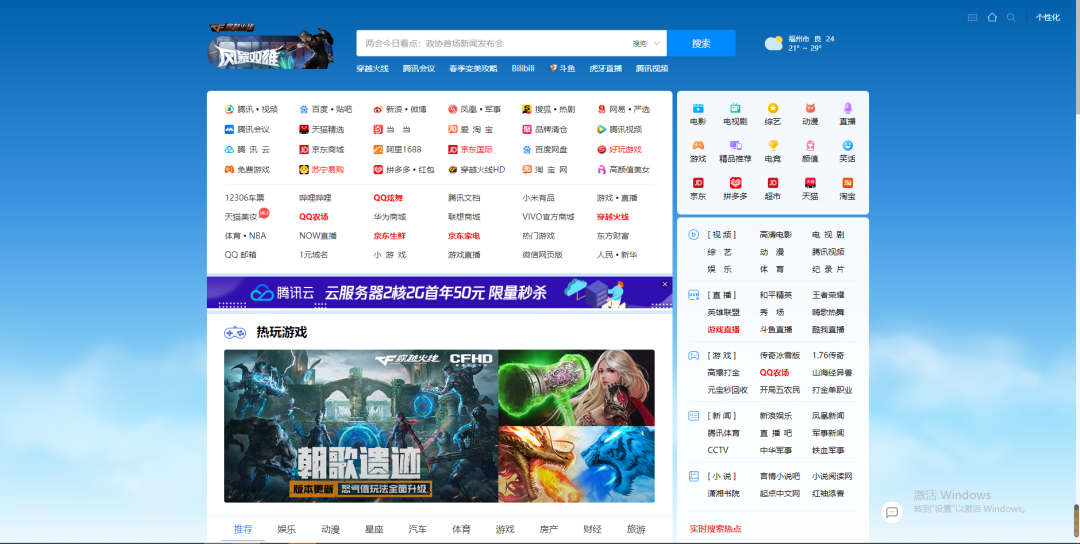Switch to the 汽车 tab

tap(417, 529)
